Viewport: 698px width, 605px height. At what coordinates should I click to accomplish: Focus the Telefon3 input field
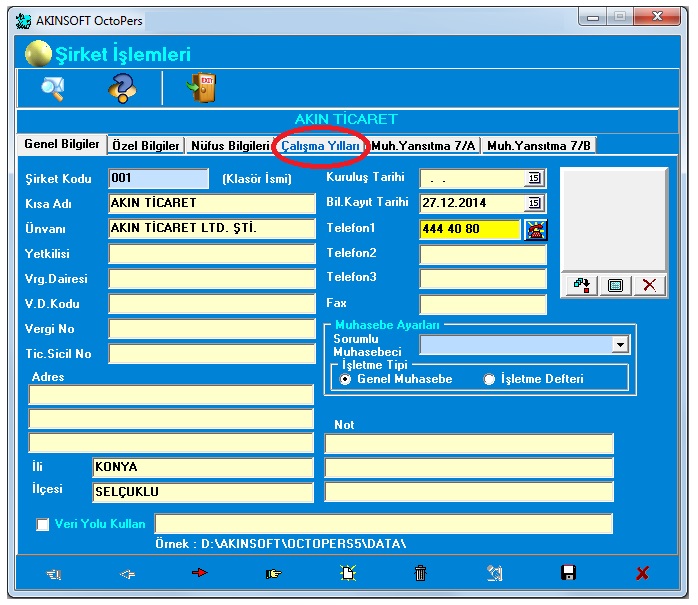(483, 279)
